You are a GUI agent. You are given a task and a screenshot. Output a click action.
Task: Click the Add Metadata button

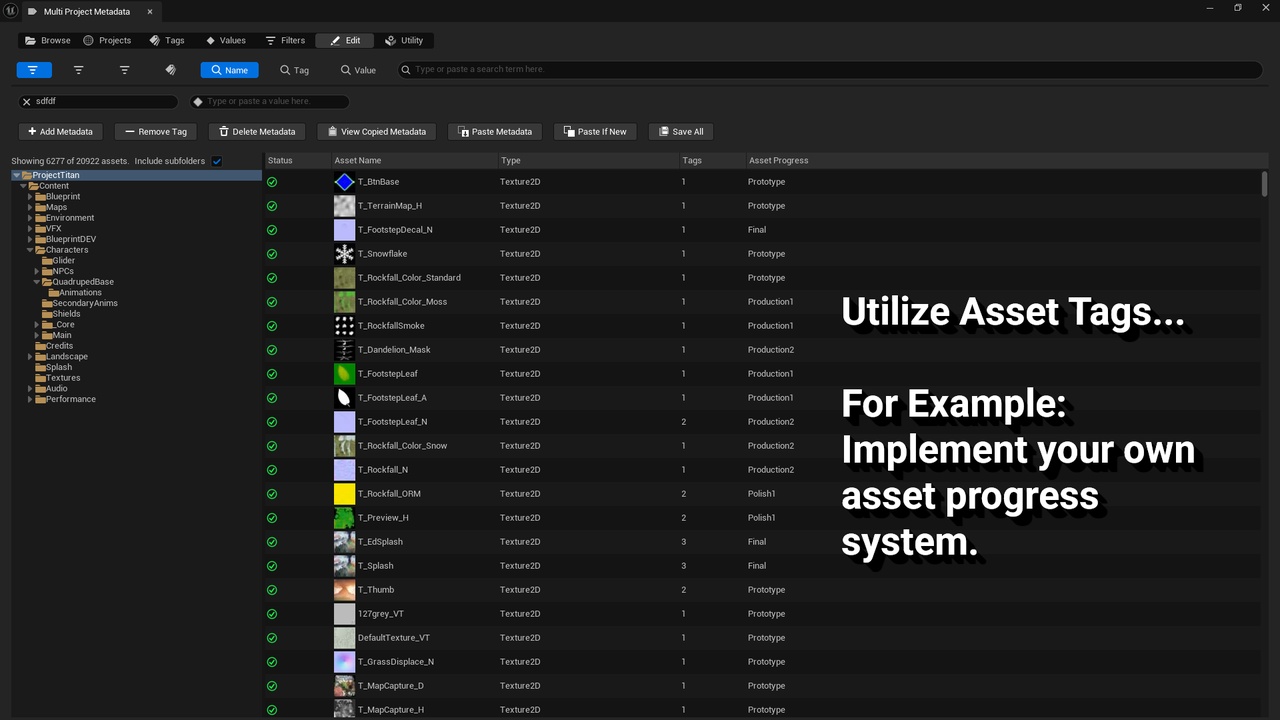click(60, 132)
